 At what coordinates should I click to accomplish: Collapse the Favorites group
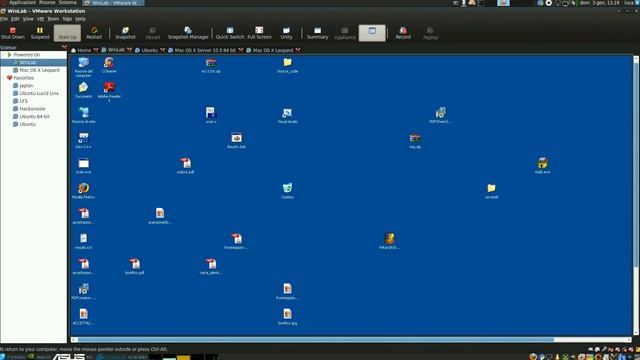[x=9, y=78]
